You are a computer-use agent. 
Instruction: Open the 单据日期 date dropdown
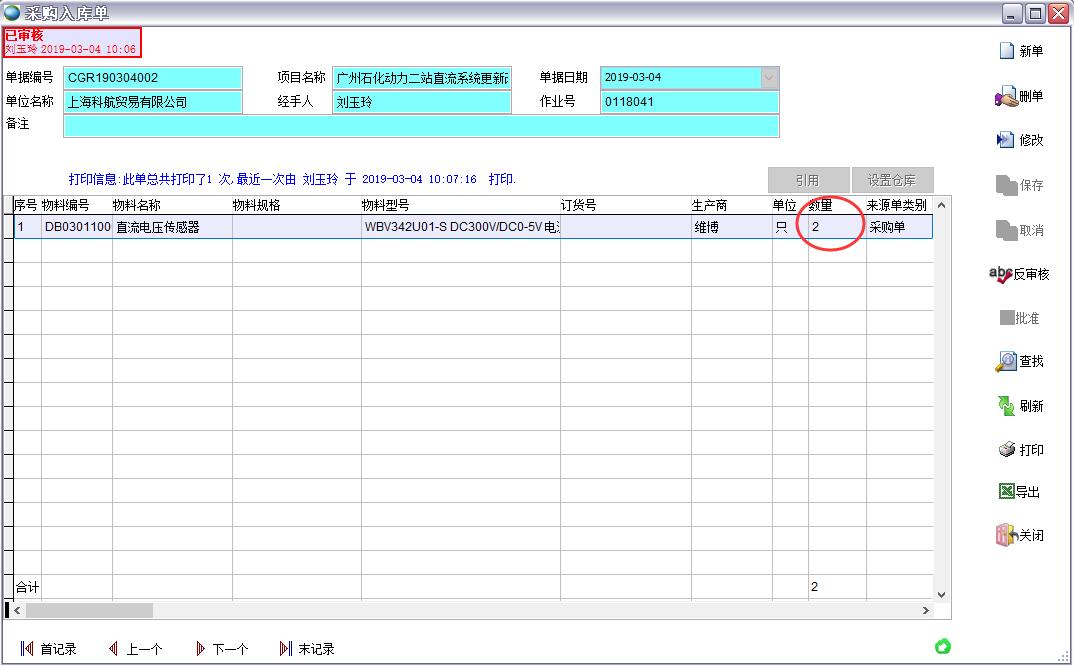(768, 77)
